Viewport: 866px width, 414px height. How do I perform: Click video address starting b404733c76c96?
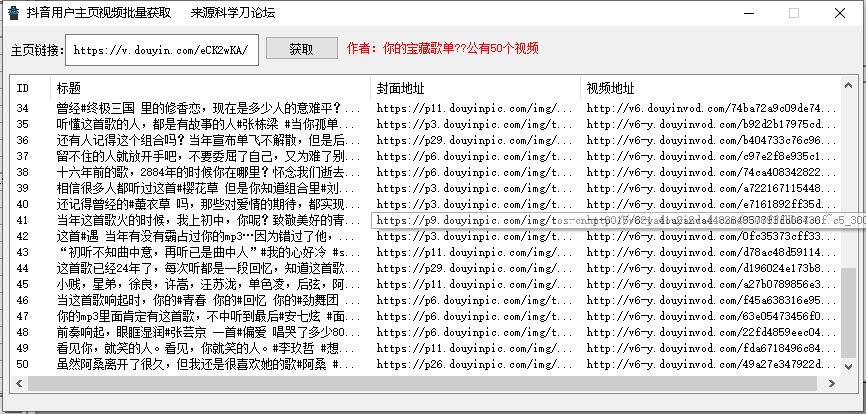[711, 140]
